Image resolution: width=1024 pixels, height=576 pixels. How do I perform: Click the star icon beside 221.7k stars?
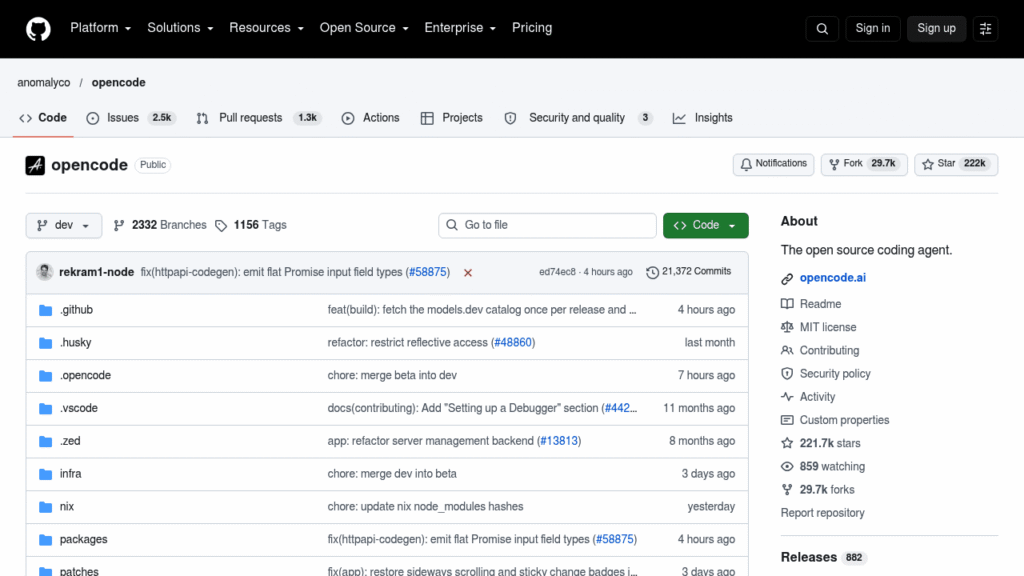(787, 443)
